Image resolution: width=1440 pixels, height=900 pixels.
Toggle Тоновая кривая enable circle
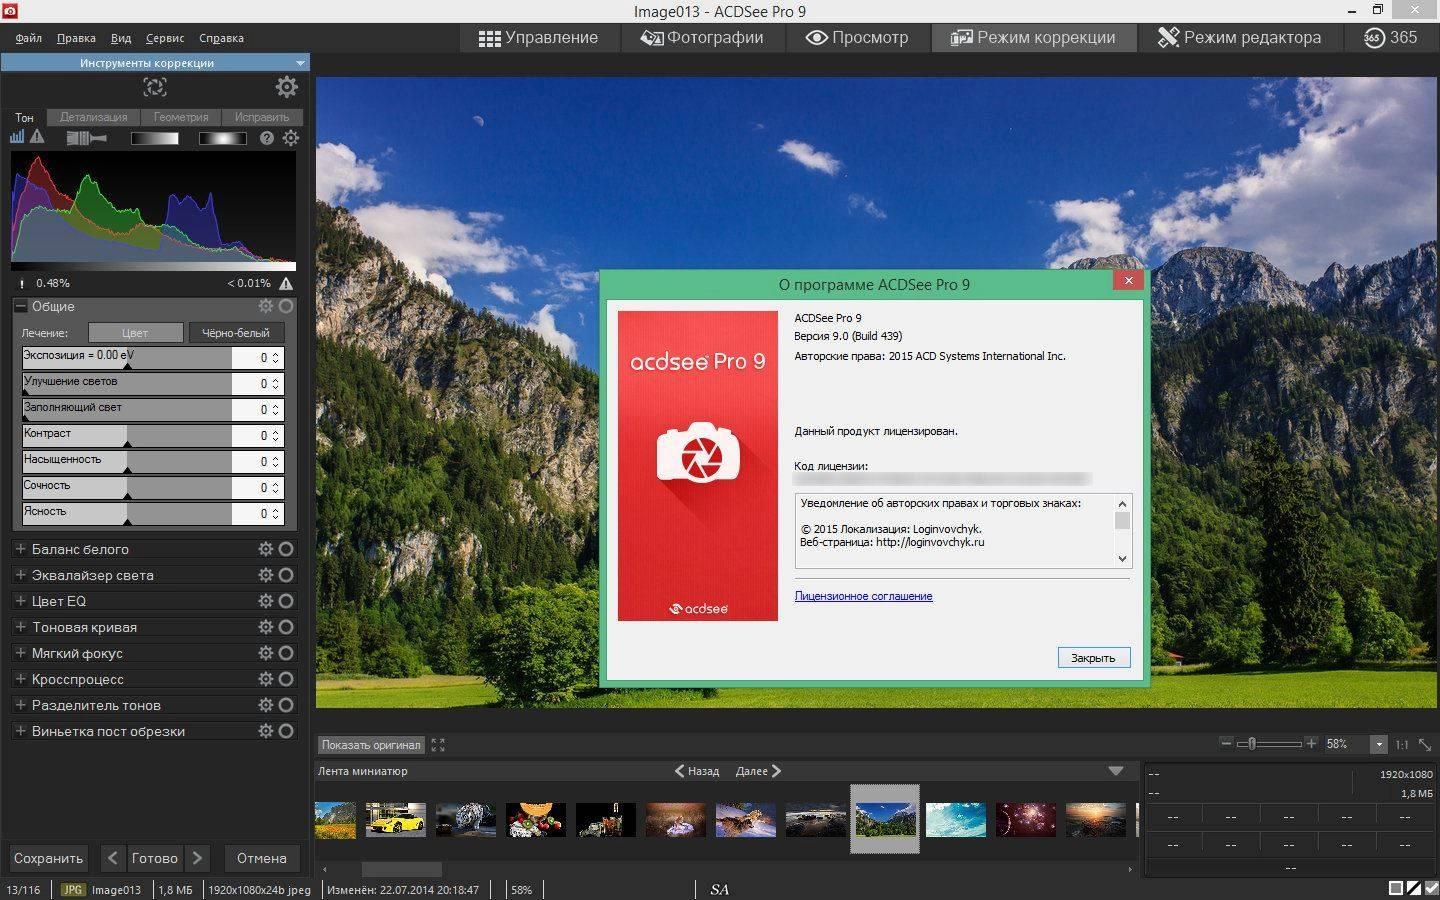287,627
